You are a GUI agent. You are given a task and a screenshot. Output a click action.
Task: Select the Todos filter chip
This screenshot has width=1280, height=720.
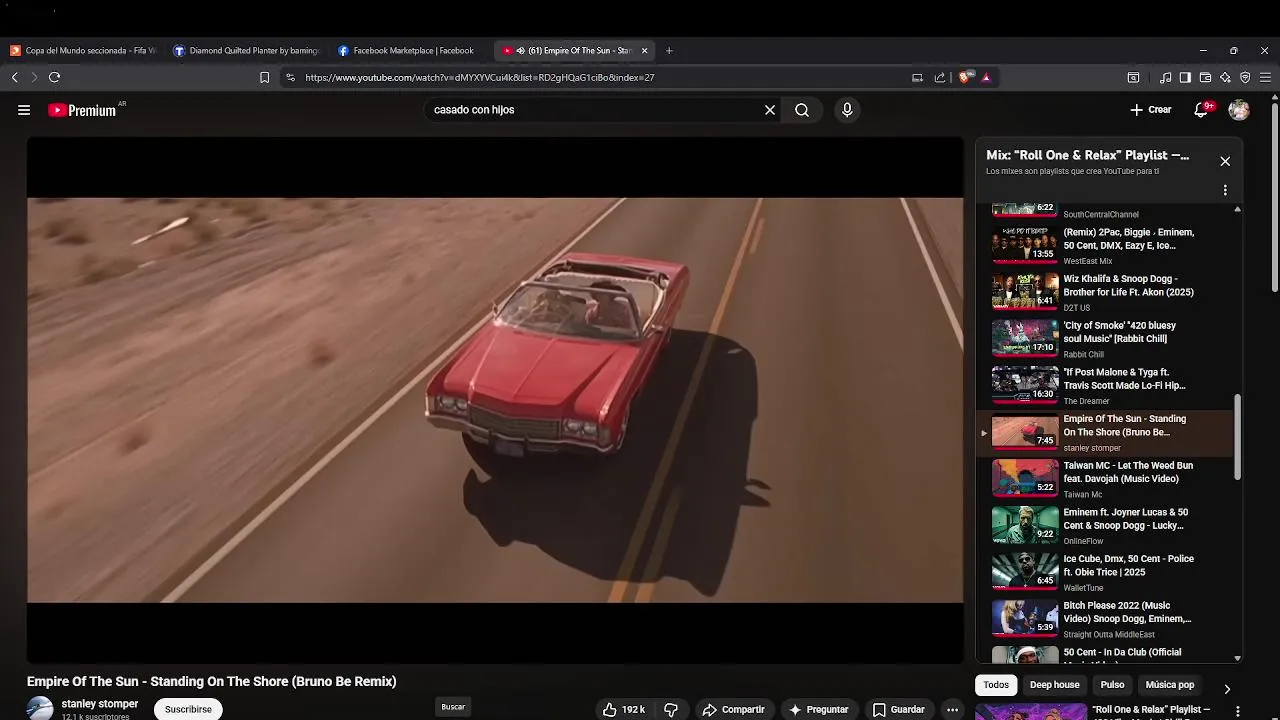996,685
